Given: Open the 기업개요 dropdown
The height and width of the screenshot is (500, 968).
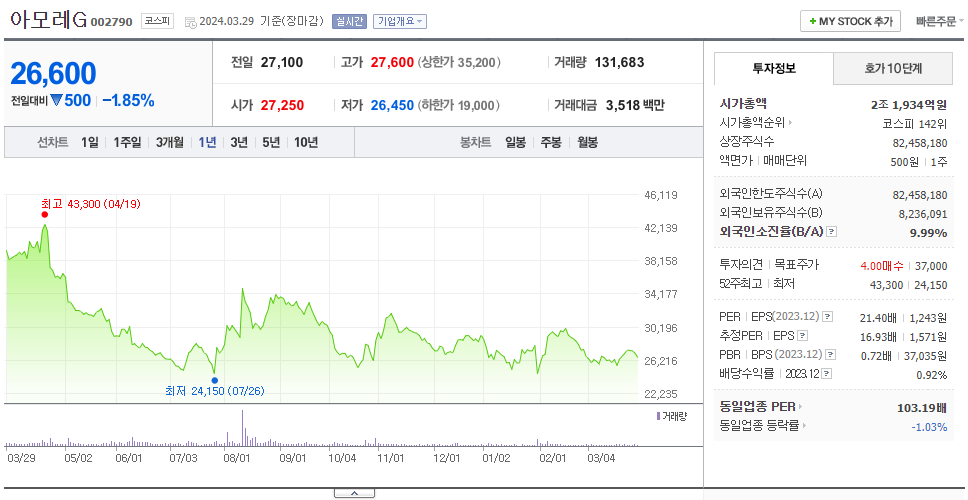Looking at the screenshot, I should 399,22.
